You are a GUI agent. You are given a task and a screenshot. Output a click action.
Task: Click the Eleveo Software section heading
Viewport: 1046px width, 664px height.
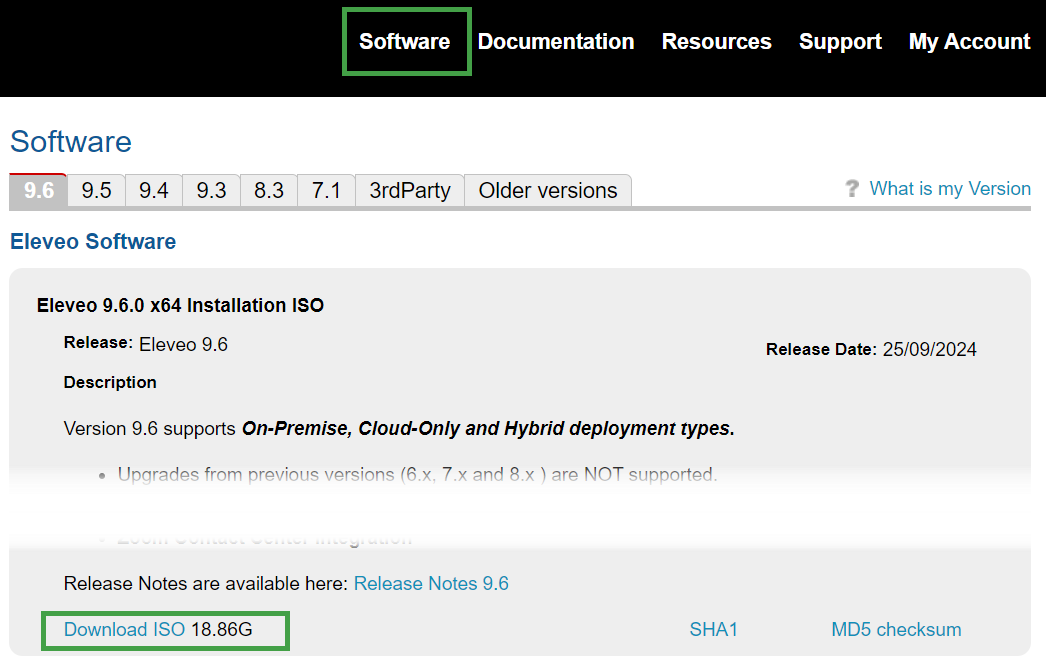93,241
